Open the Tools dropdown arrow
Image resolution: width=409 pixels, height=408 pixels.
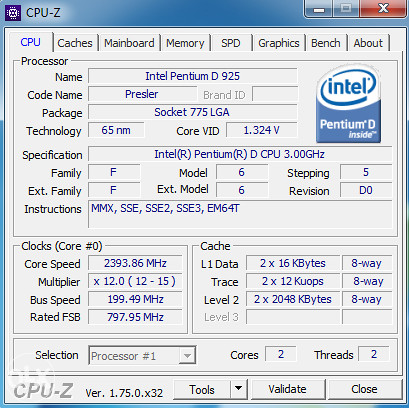[x=238, y=389]
